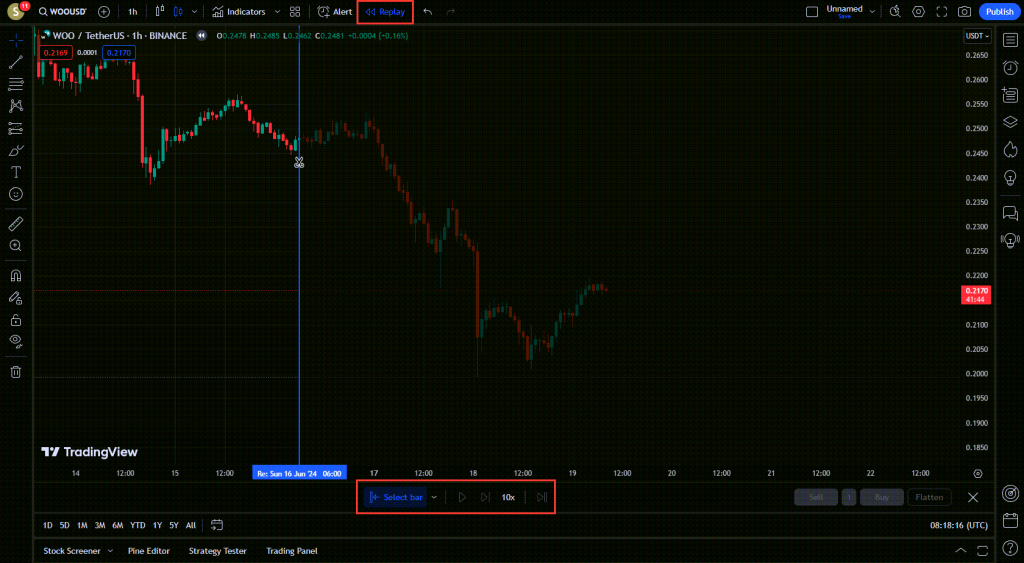Image resolution: width=1024 pixels, height=563 pixels.
Task: Toggle hide all drawings eye icon
Action: 16,341
